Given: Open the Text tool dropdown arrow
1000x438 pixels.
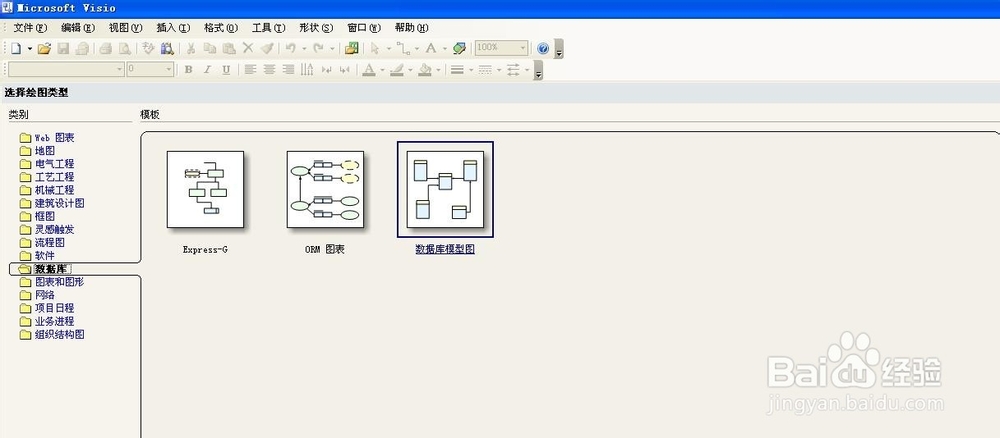Looking at the screenshot, I should (445, 48).
